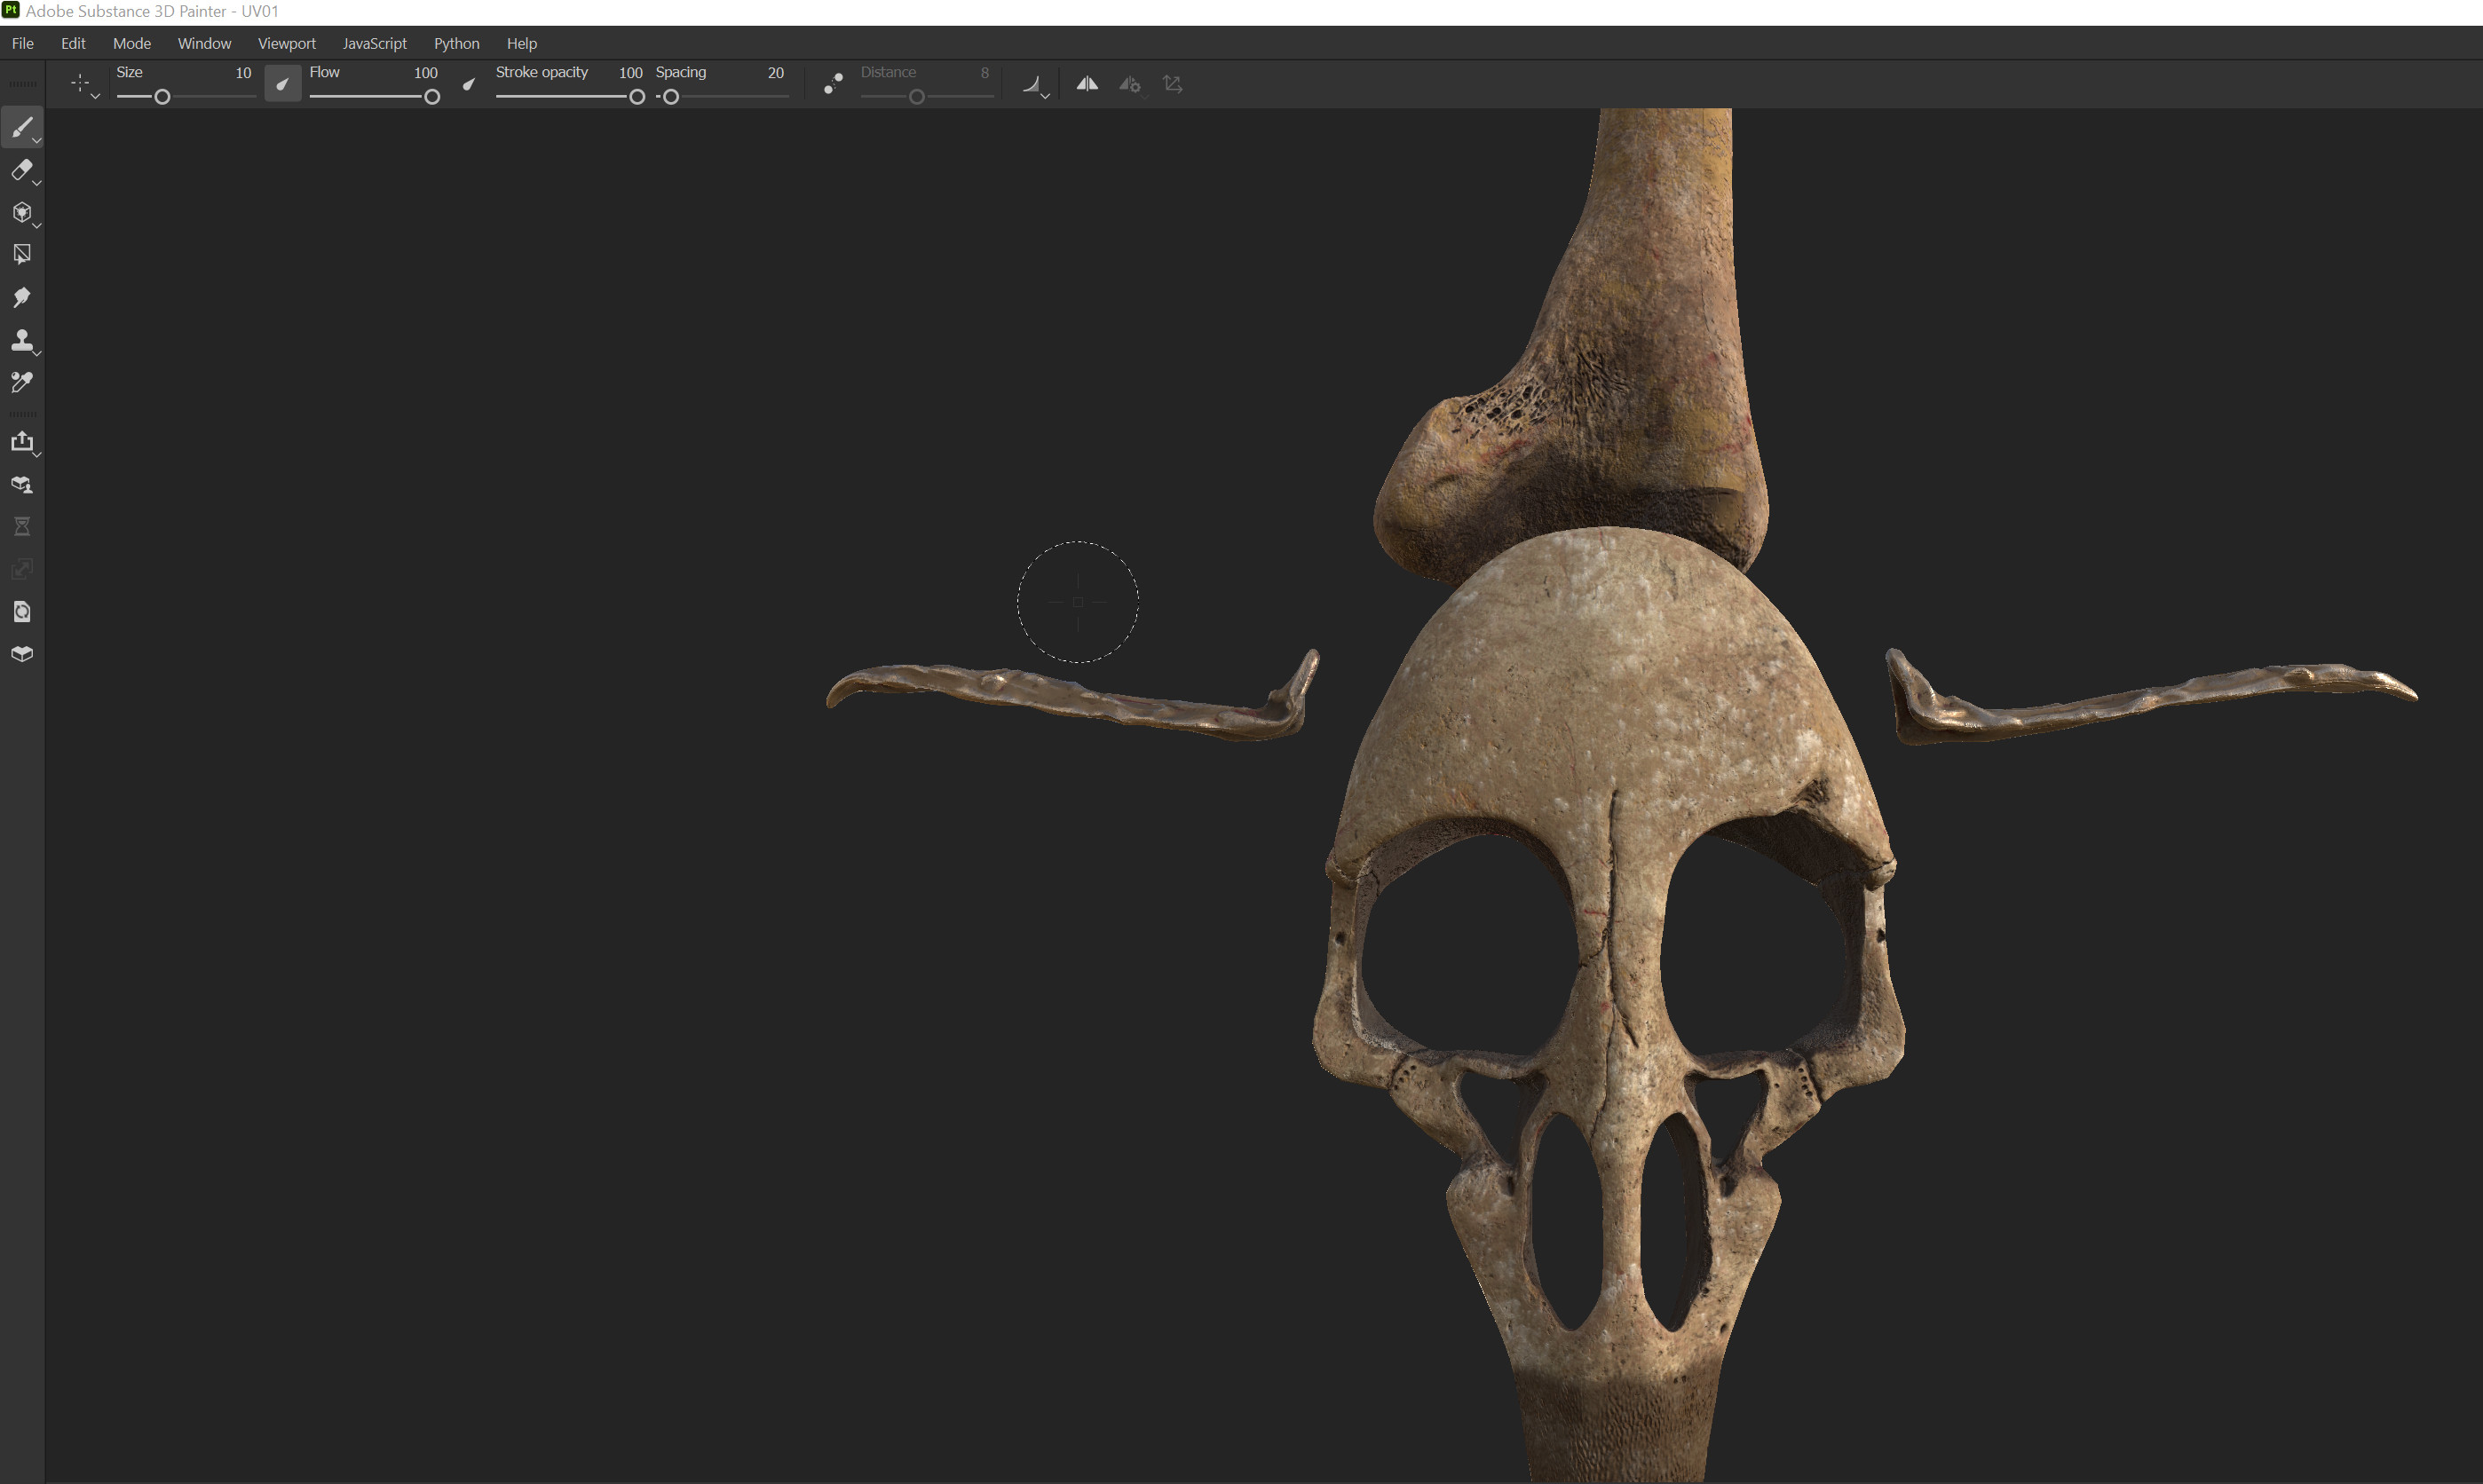
Task: Click the "Spacing" label
Action: point(681,72)
